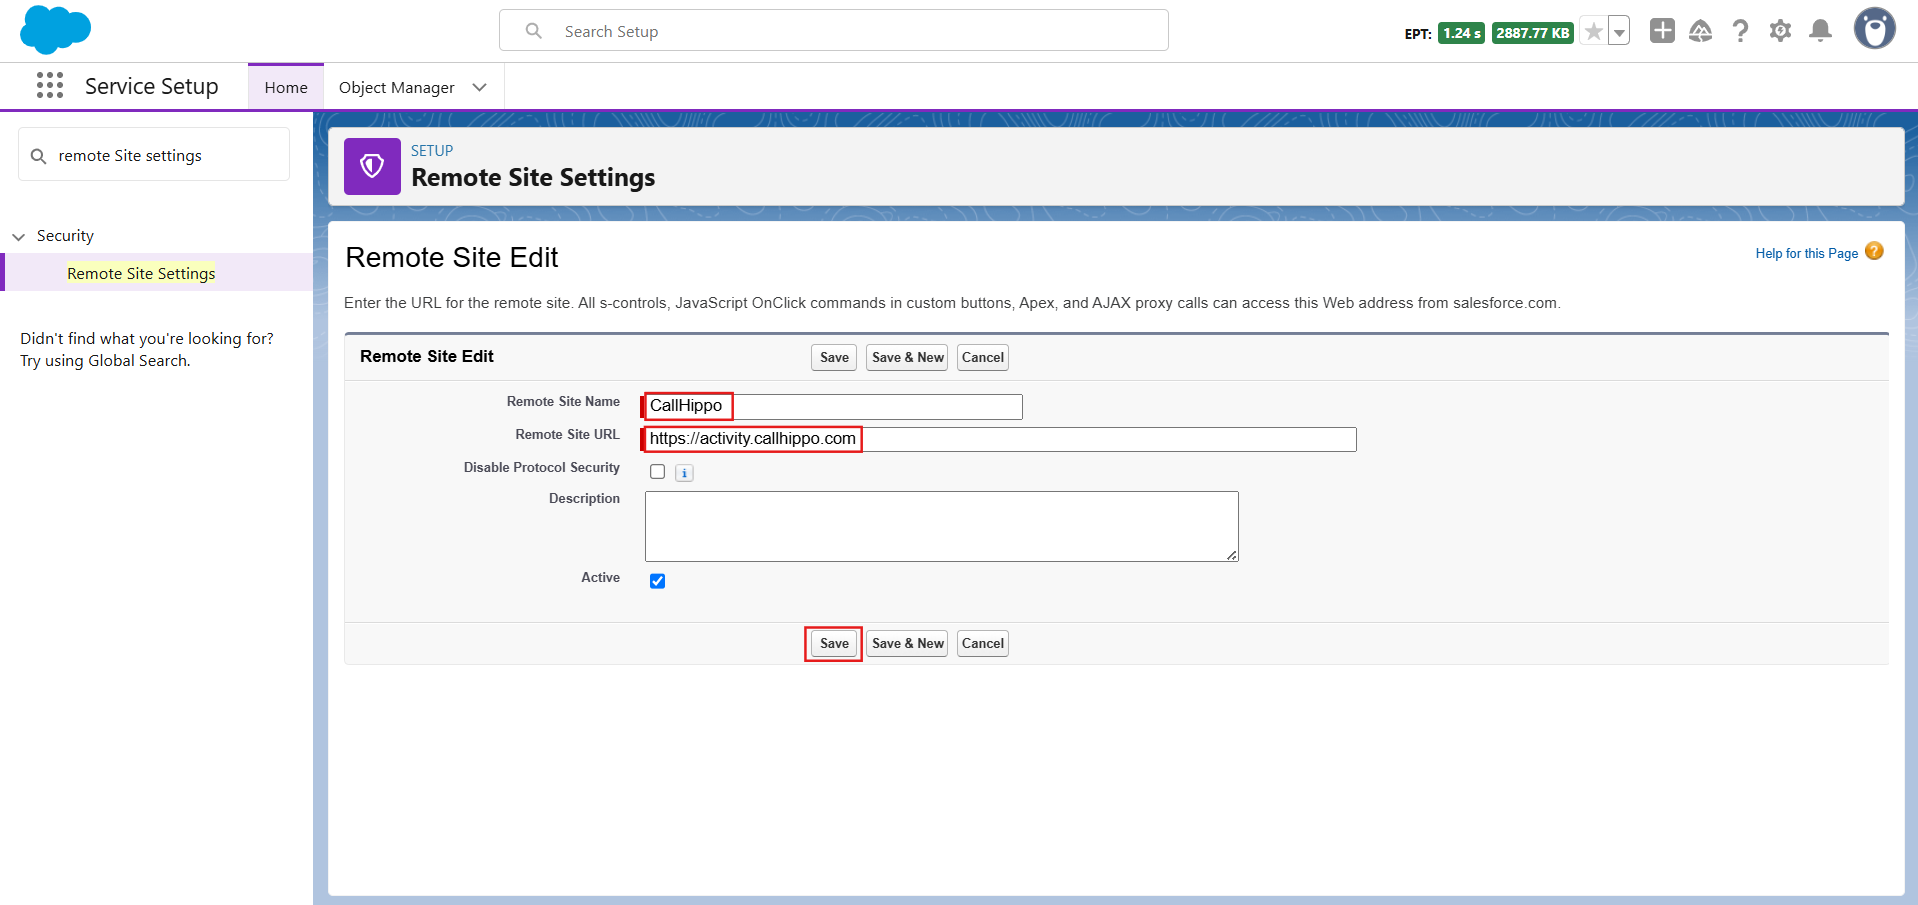Collapse the Security section in sidebar
The height and width of the screenshot is (905, 1918).
(19, 237)
